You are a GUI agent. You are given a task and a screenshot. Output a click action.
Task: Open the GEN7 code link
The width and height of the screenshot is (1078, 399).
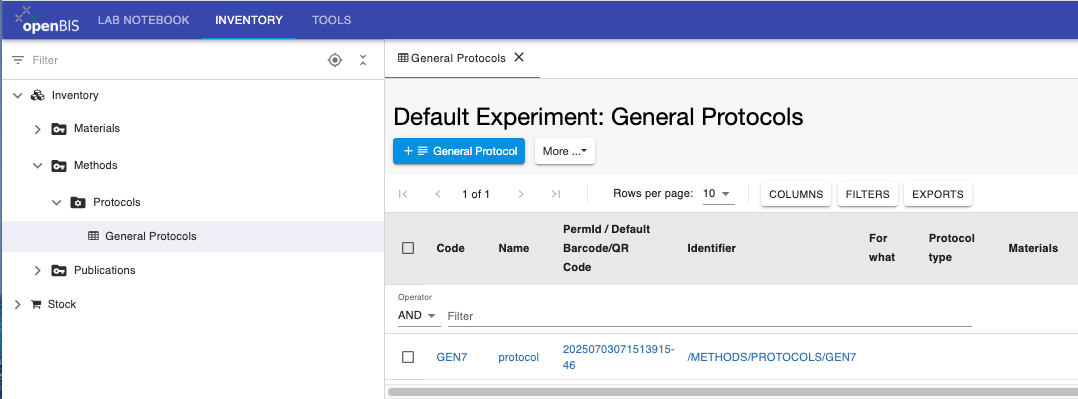pos(452,357)
